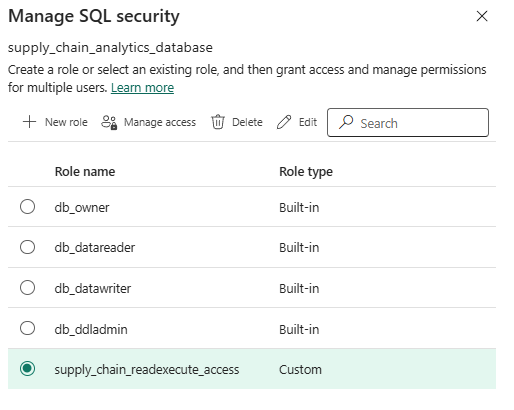Click Built-in type in db_ddladmin row
Screen dimensions: 514x410
click(299, 330)
